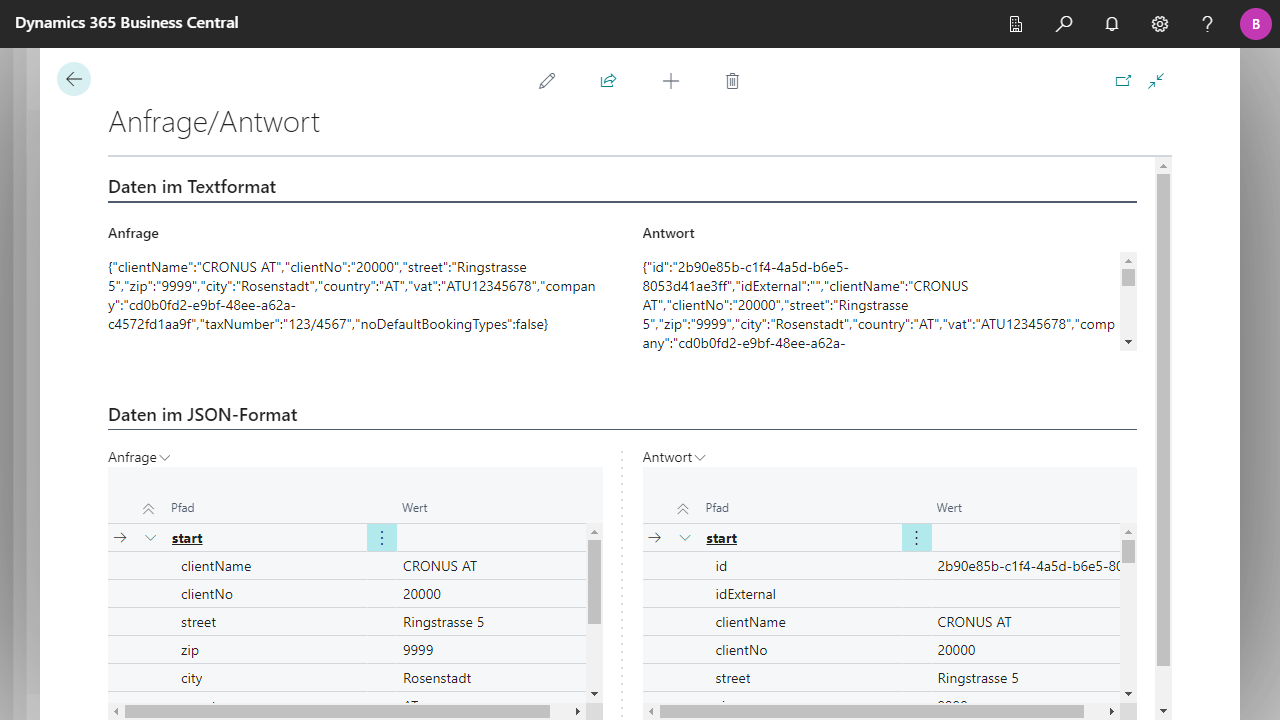The width and height of the screenshot is (1280, 720).
Task: Click the help question mark icon
Action: (x=1208, y=24)
